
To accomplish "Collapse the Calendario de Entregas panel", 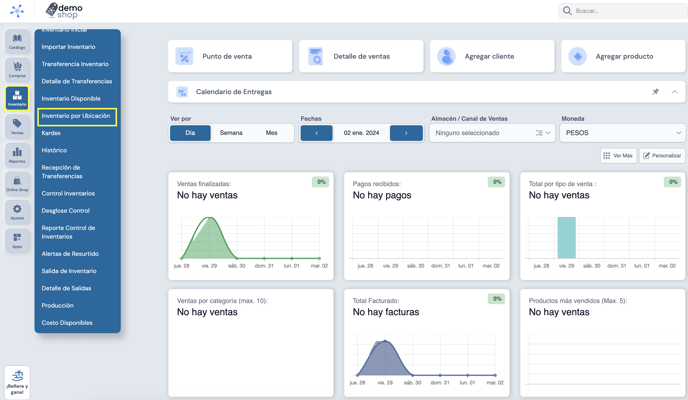I will [x=674, y=92].
